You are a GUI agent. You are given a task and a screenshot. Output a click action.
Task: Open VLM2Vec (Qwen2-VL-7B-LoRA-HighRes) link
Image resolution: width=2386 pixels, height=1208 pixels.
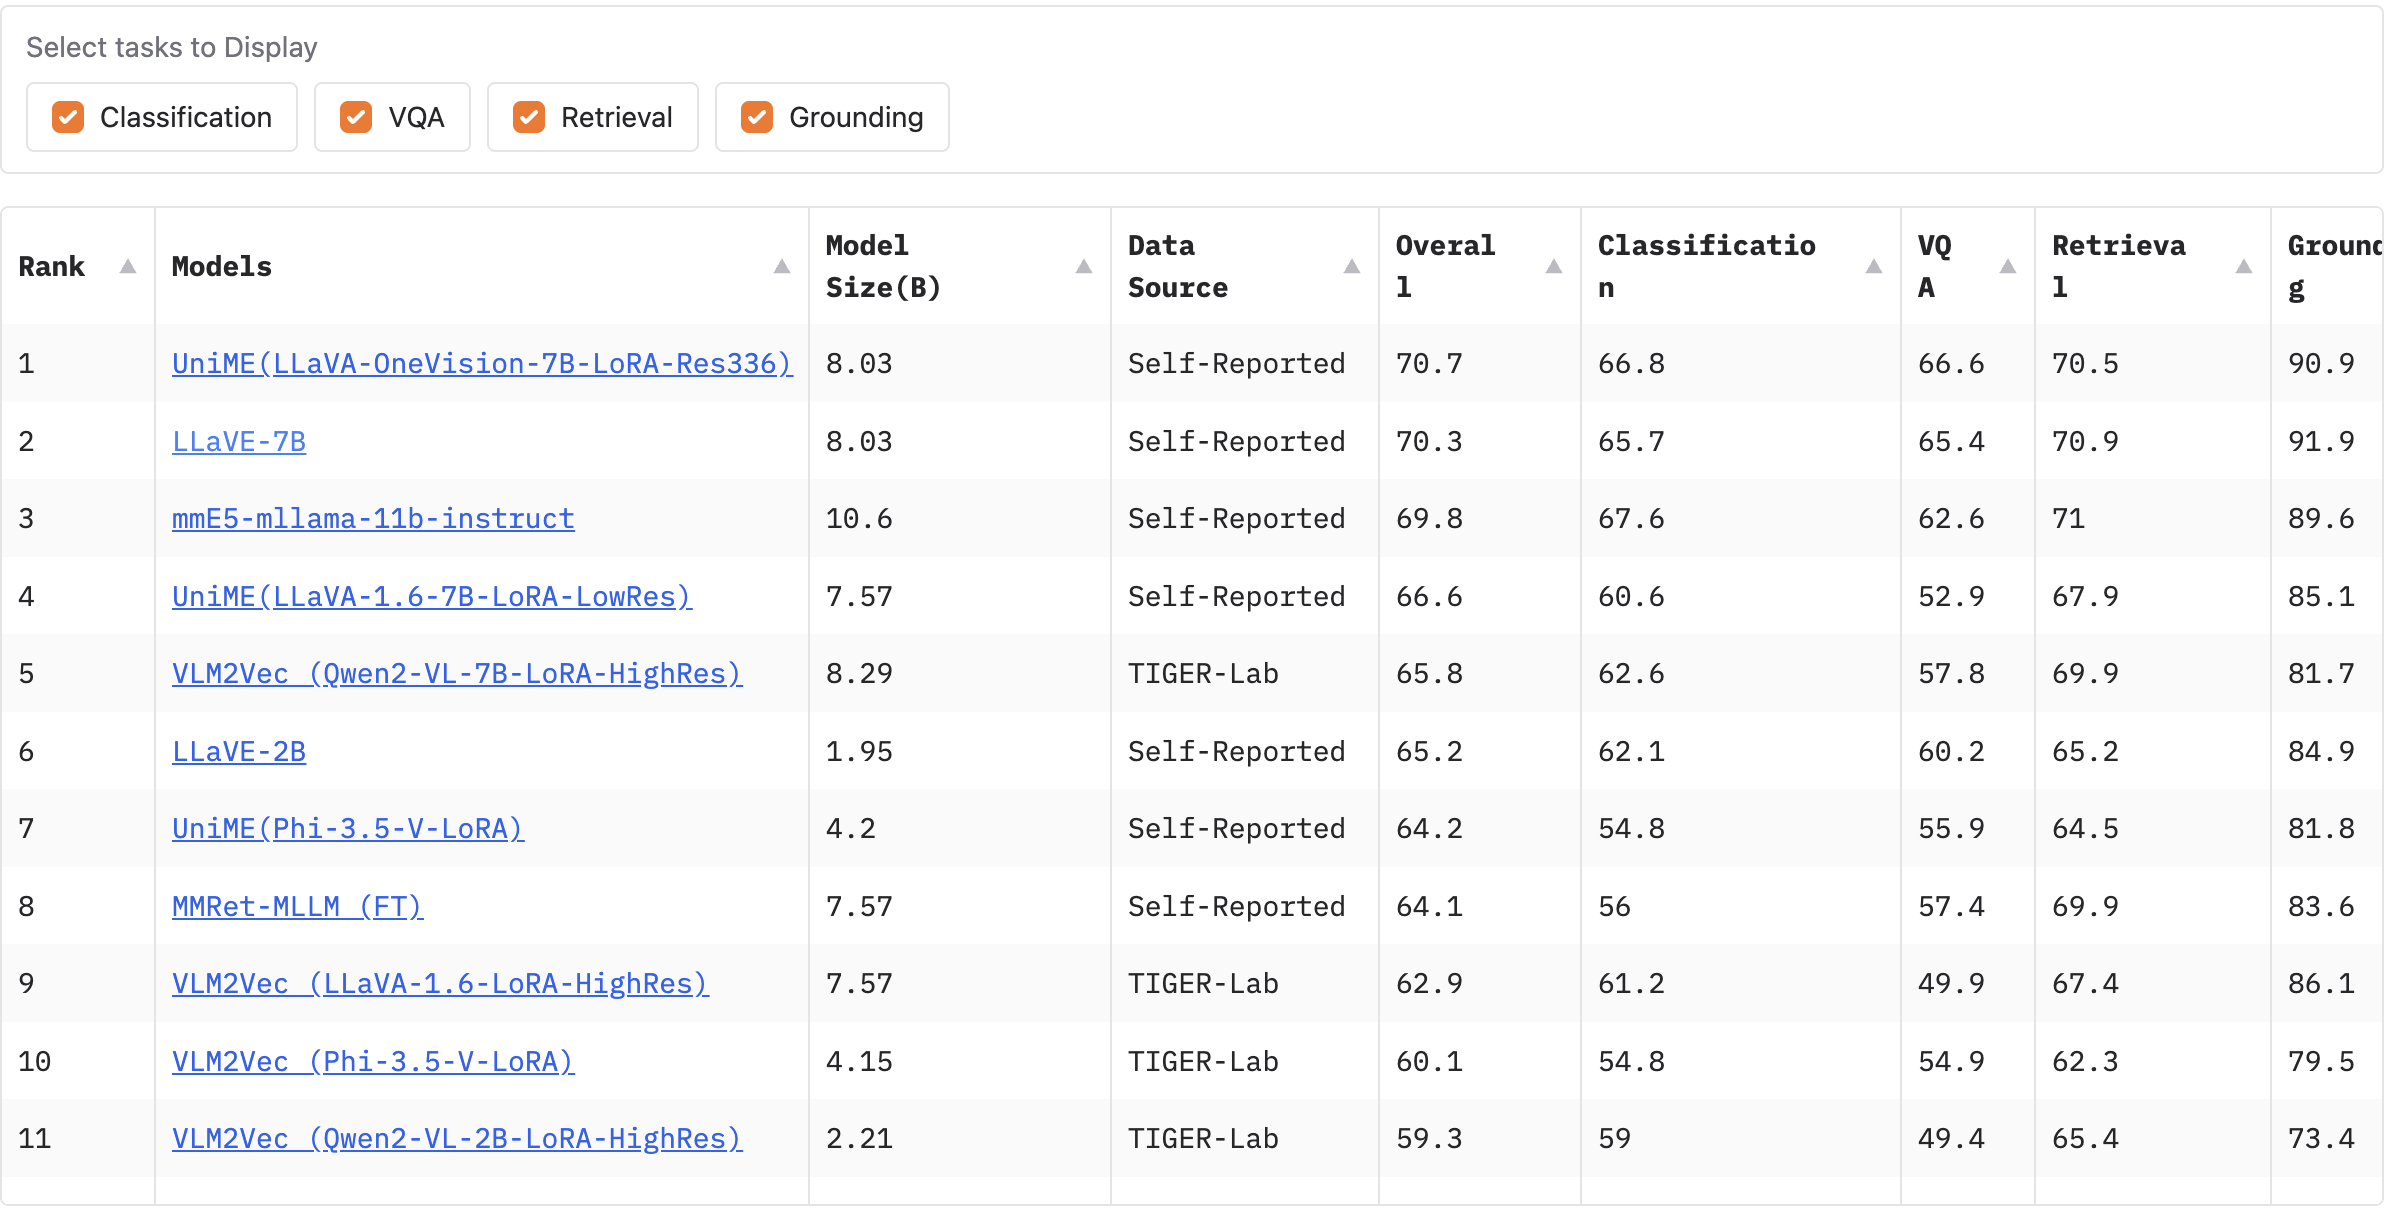pyautogui.click(x=457, y=673)
